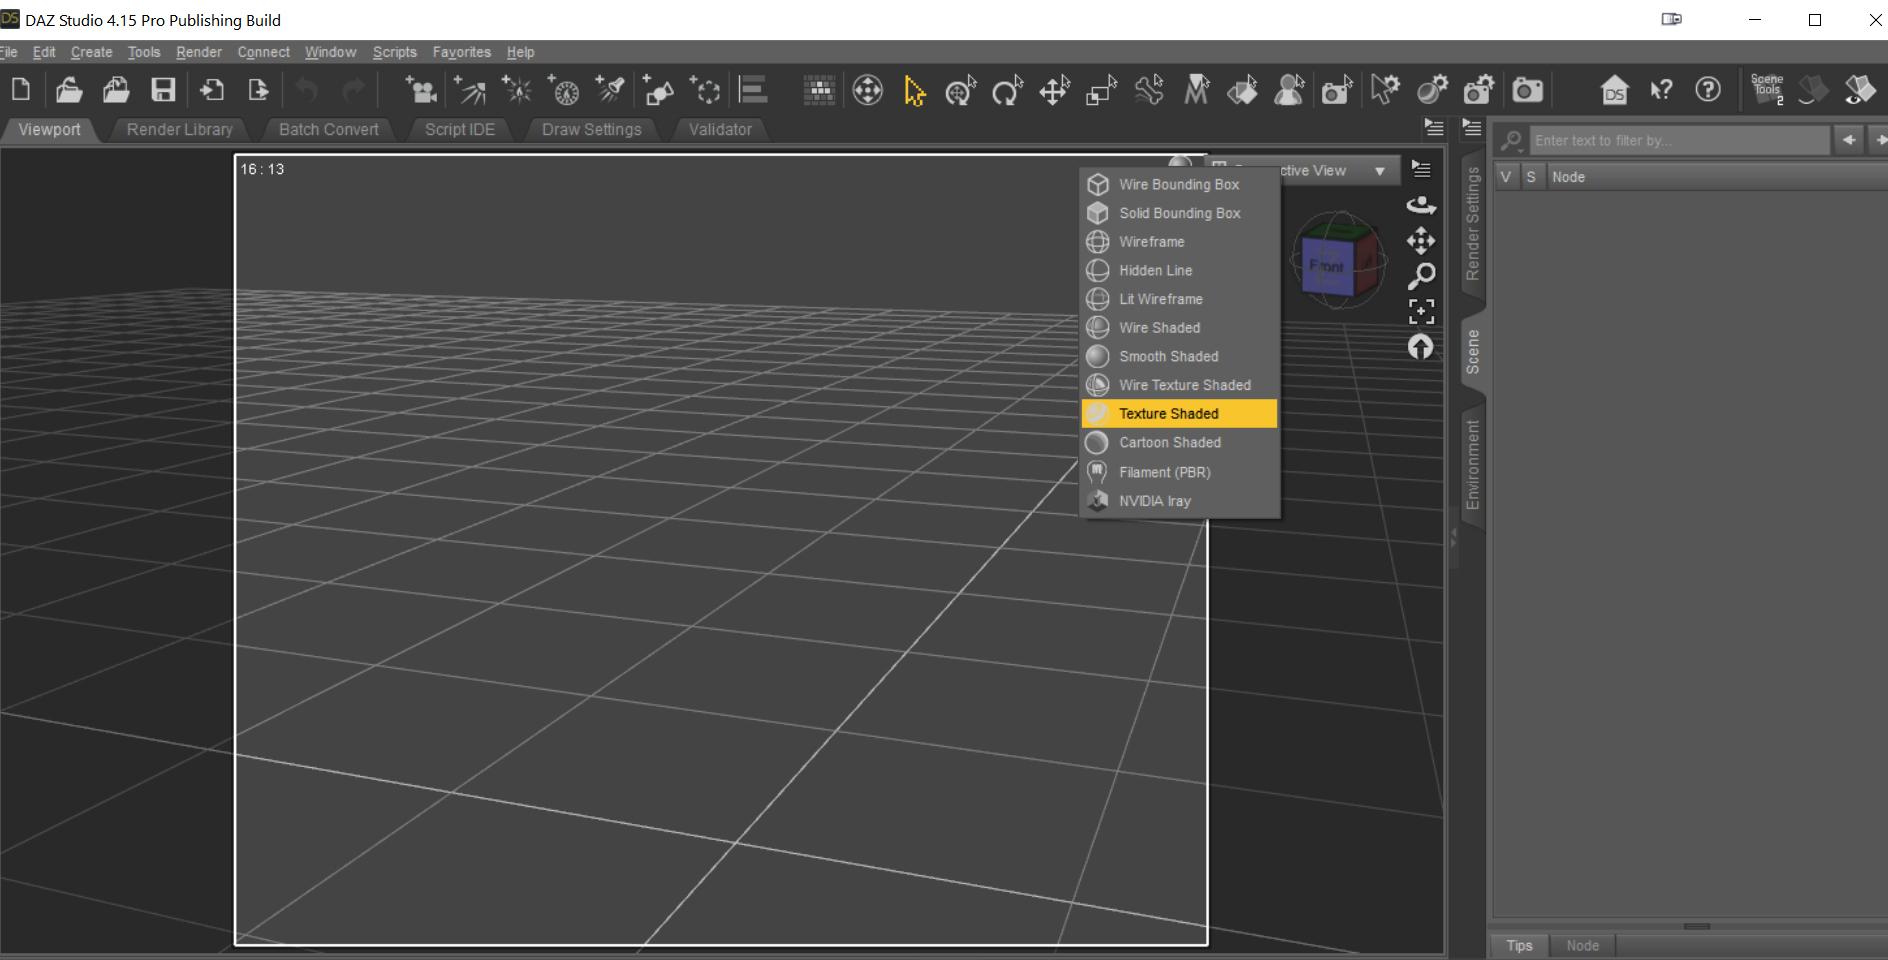The height and width of the screenshot is (960, 1888).
Task: Open the viewport pane options menu
Action: (x=1434, y=128)
